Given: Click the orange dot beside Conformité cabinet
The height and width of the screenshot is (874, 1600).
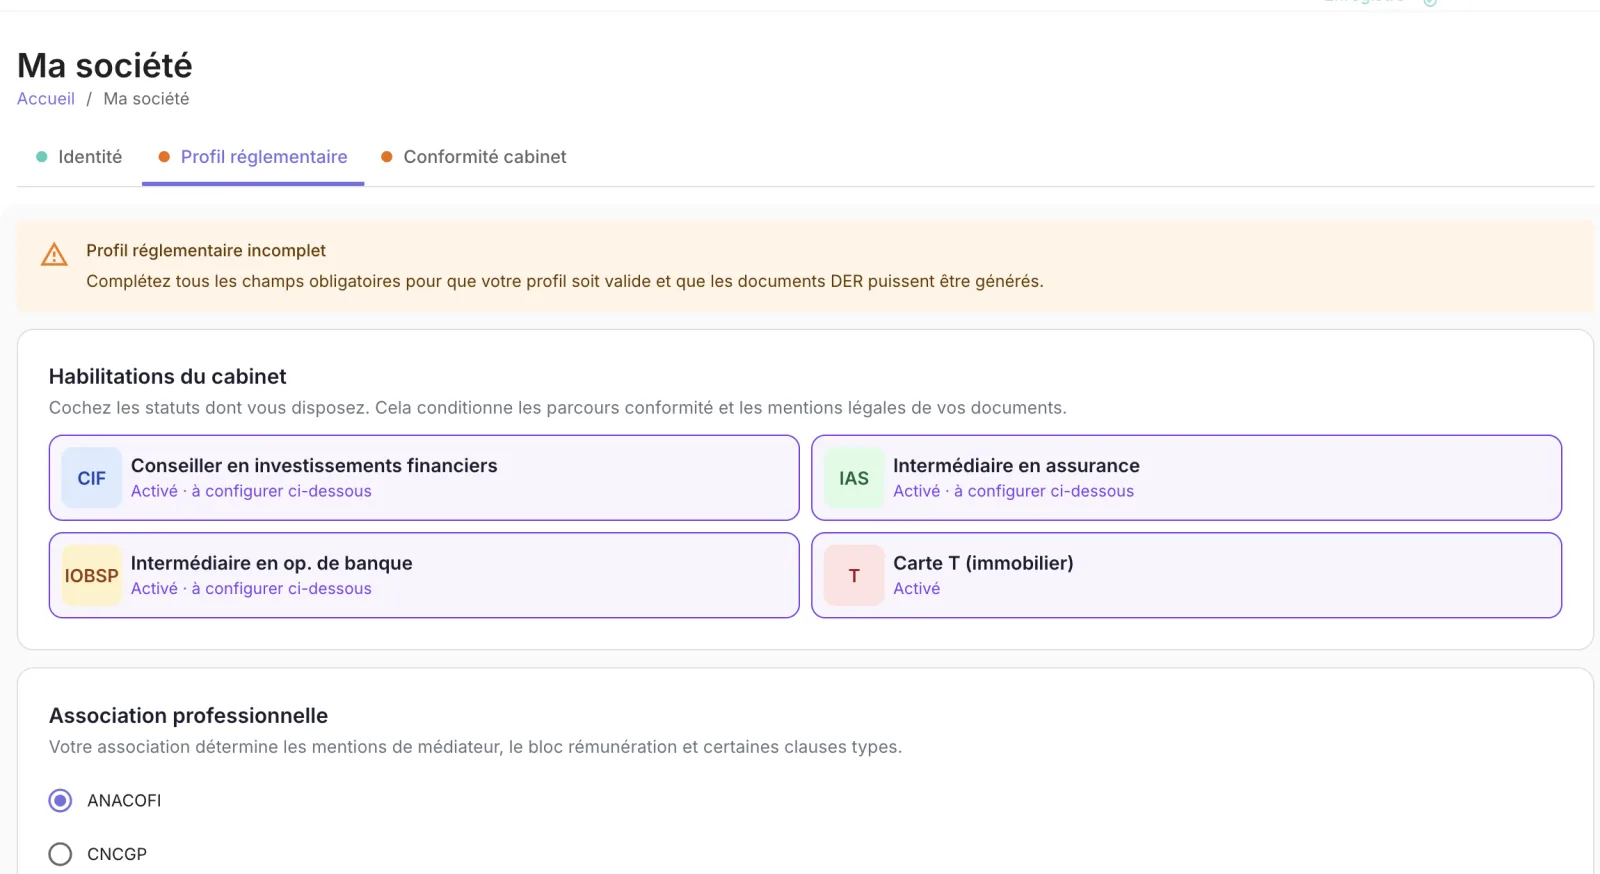Looking at the screenshot, I should click(x=387, y=157).
